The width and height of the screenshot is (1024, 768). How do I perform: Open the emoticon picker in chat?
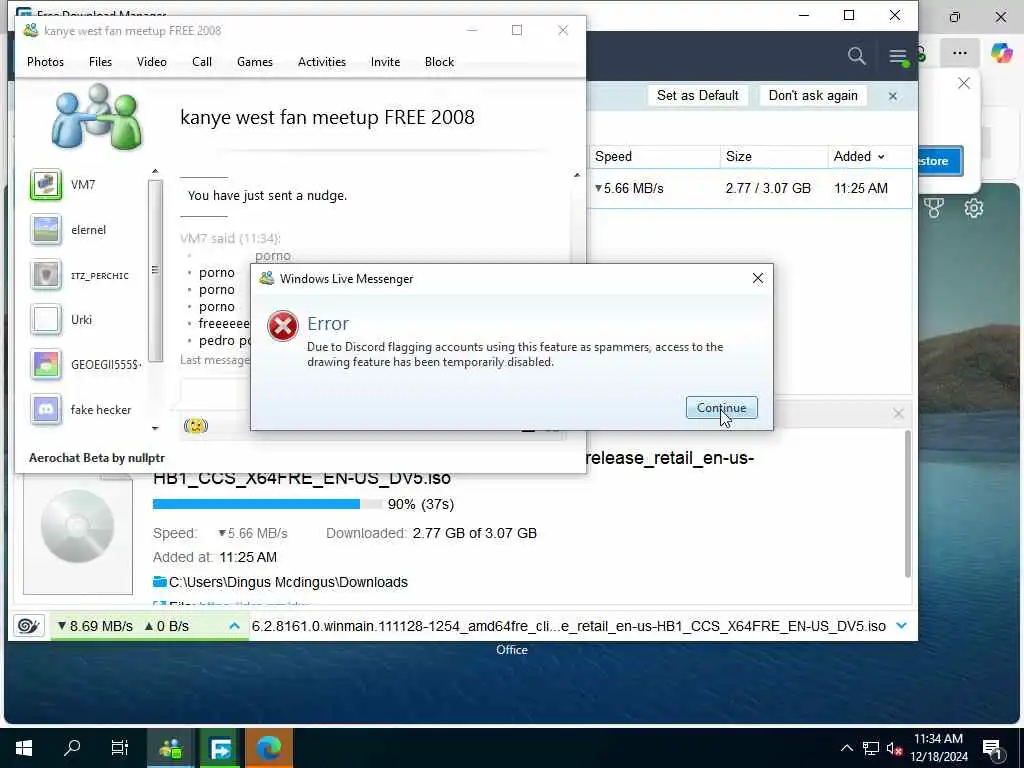195,426
